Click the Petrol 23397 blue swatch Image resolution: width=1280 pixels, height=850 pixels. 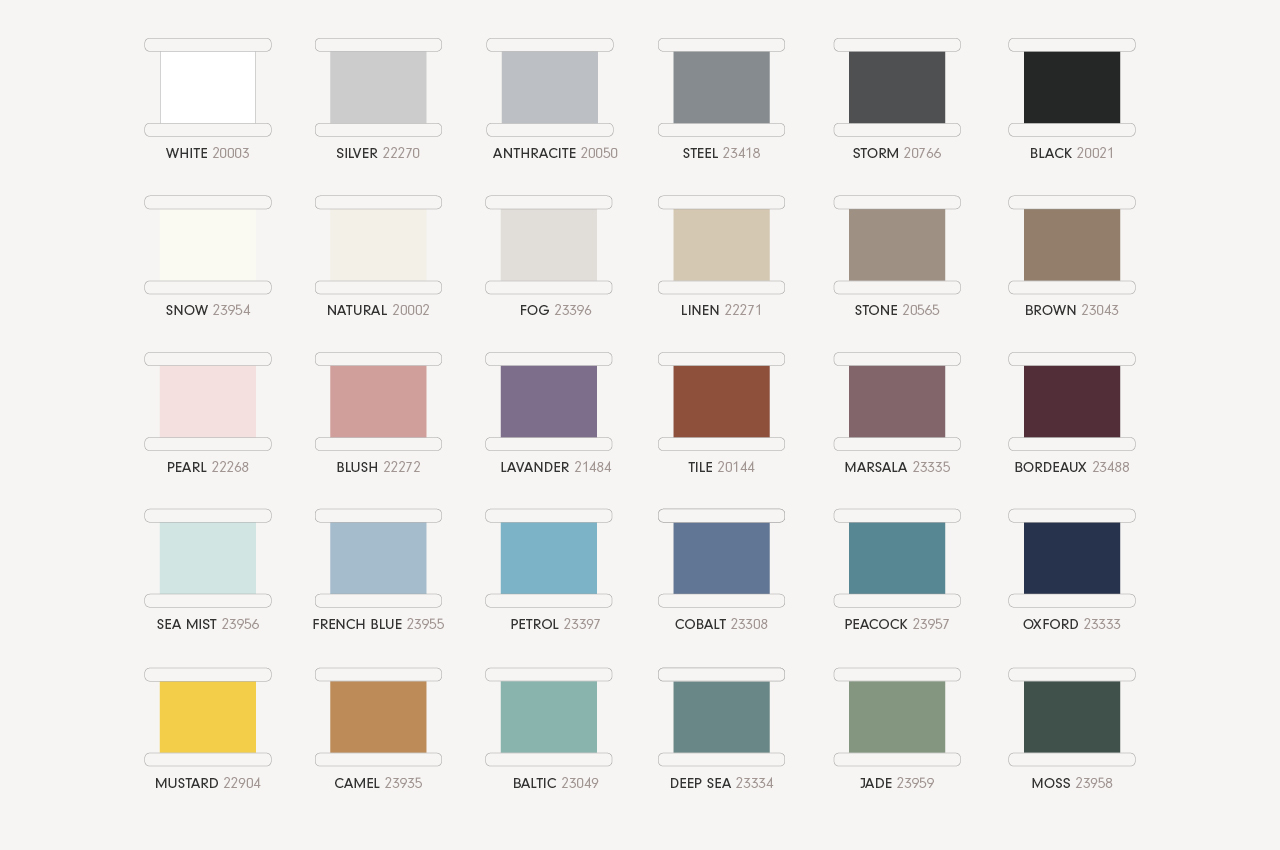click(x=549, y=559)
